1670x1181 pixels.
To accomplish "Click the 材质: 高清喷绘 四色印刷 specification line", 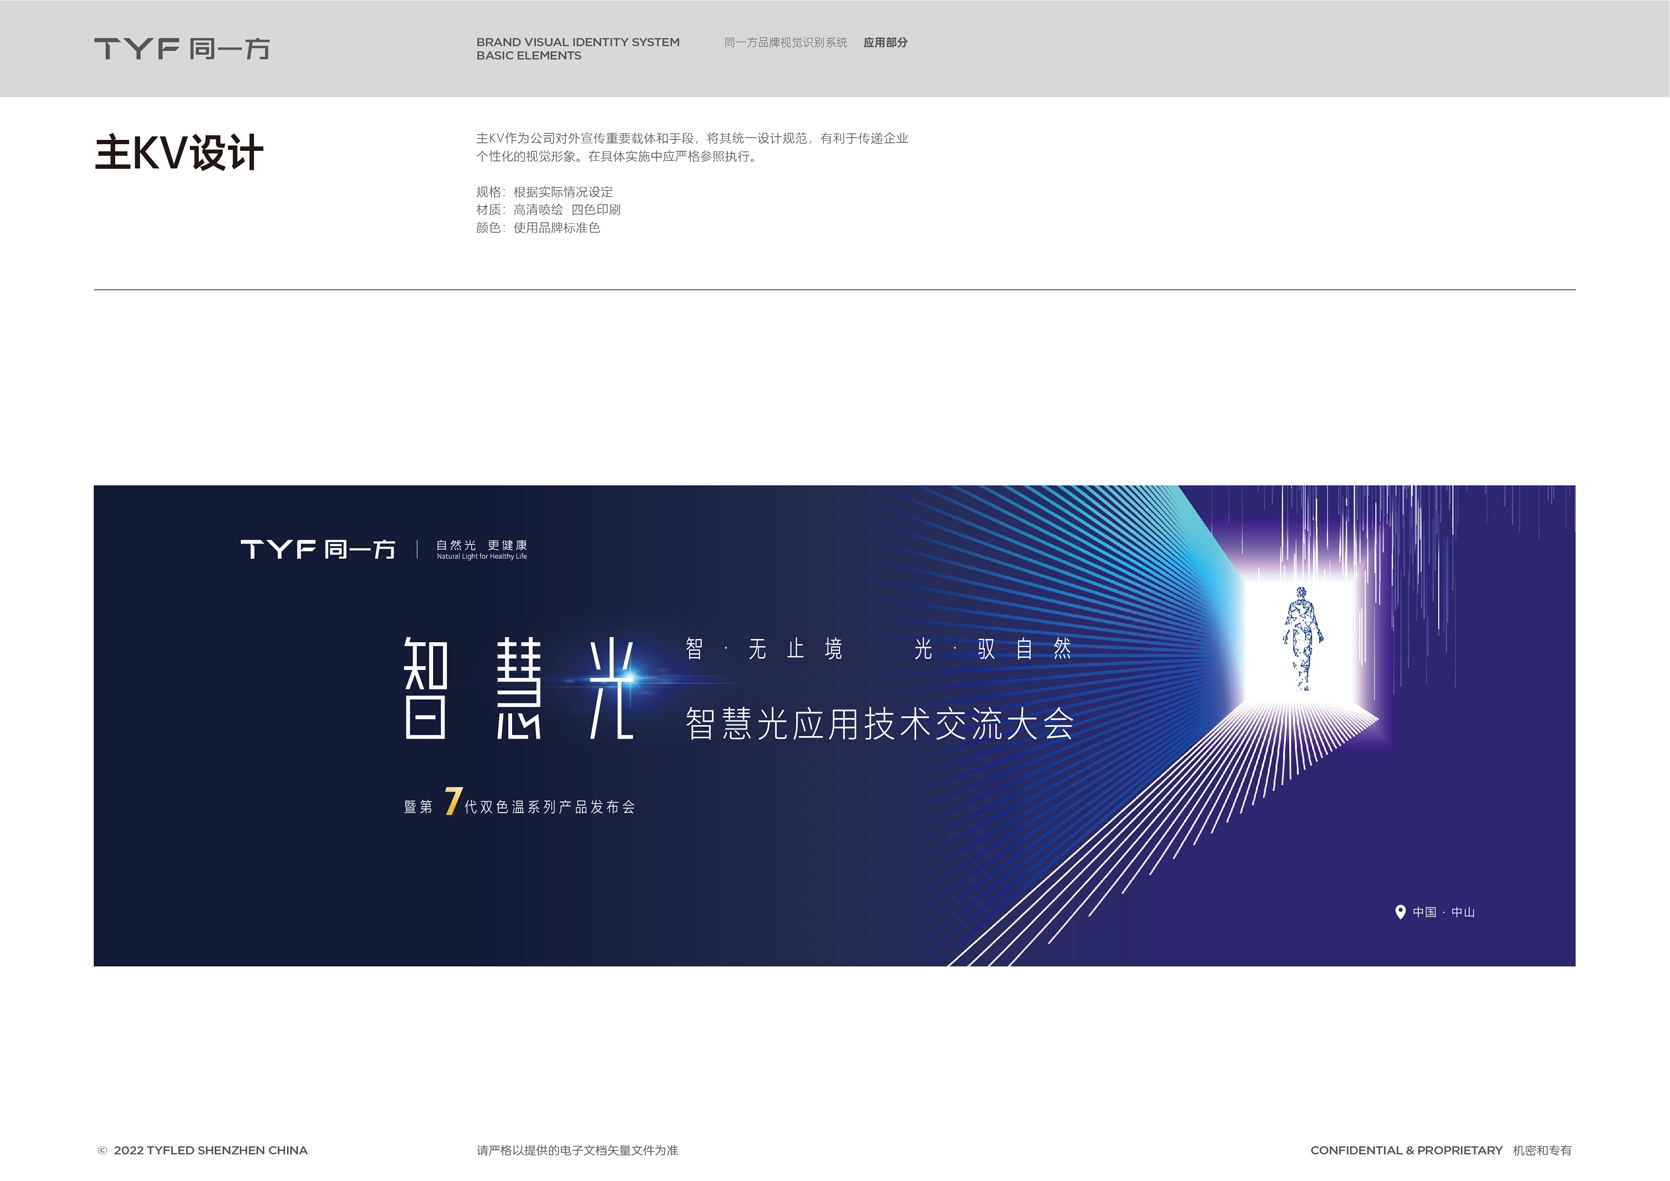I will tap(548, 210).
